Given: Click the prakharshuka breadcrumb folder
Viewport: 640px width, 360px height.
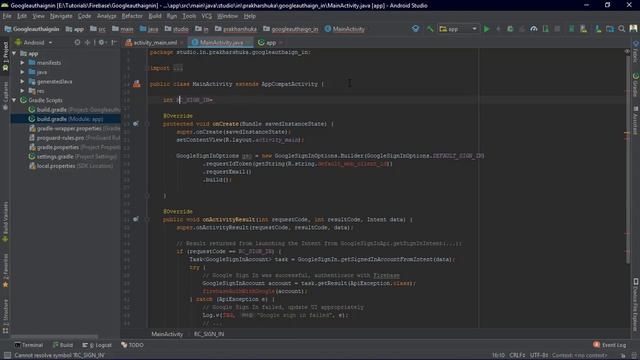Looking at the screenshot, I should [x=236, y=29].
